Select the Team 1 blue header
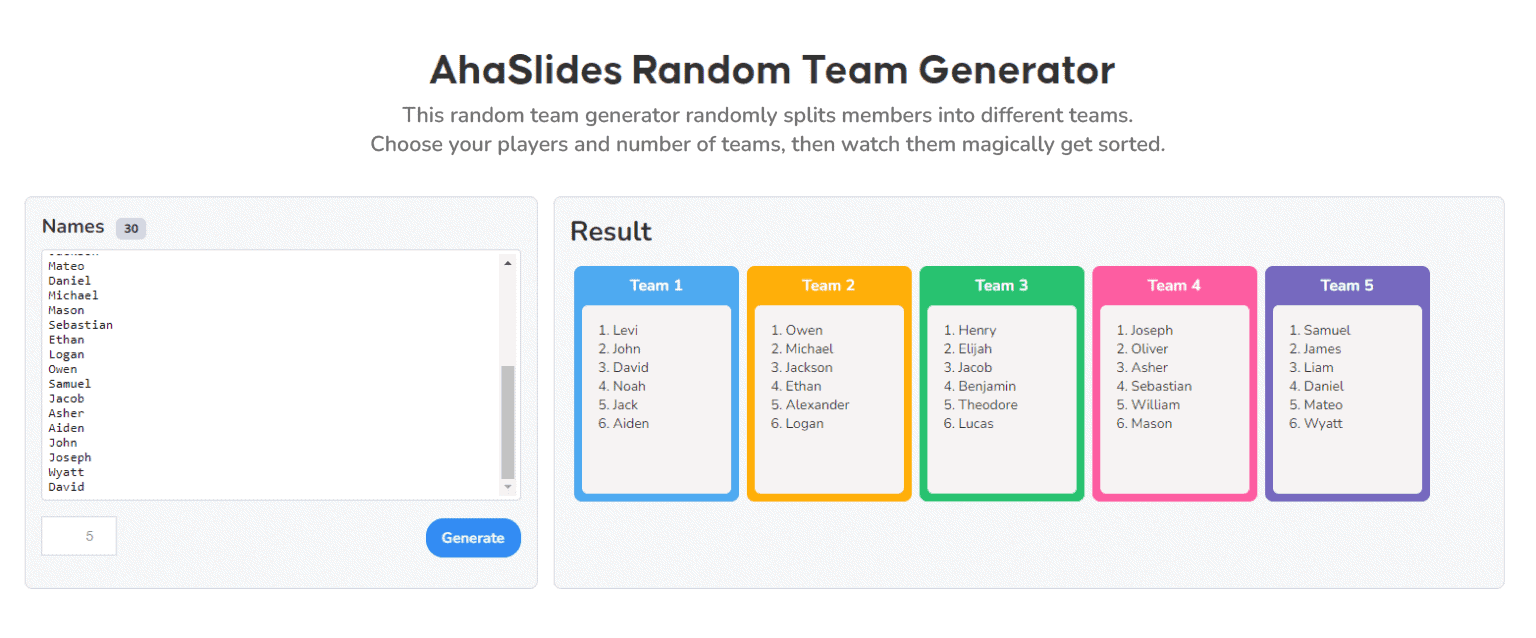This screenshot has height=638, width=1536. pyautogui.click(x=656, y=285)
